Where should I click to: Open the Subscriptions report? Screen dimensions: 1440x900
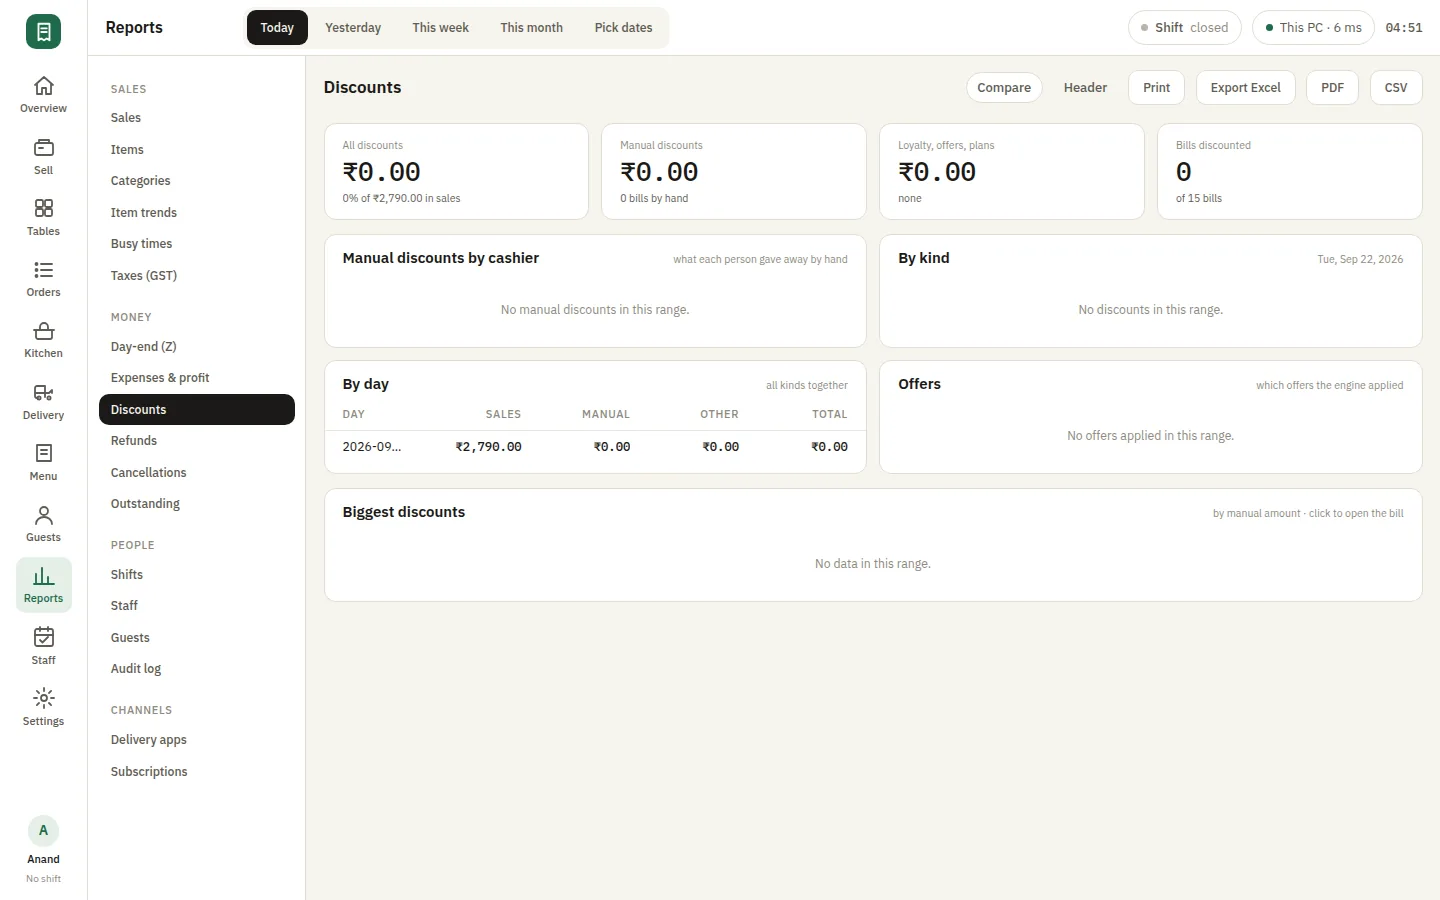[197, 772]
